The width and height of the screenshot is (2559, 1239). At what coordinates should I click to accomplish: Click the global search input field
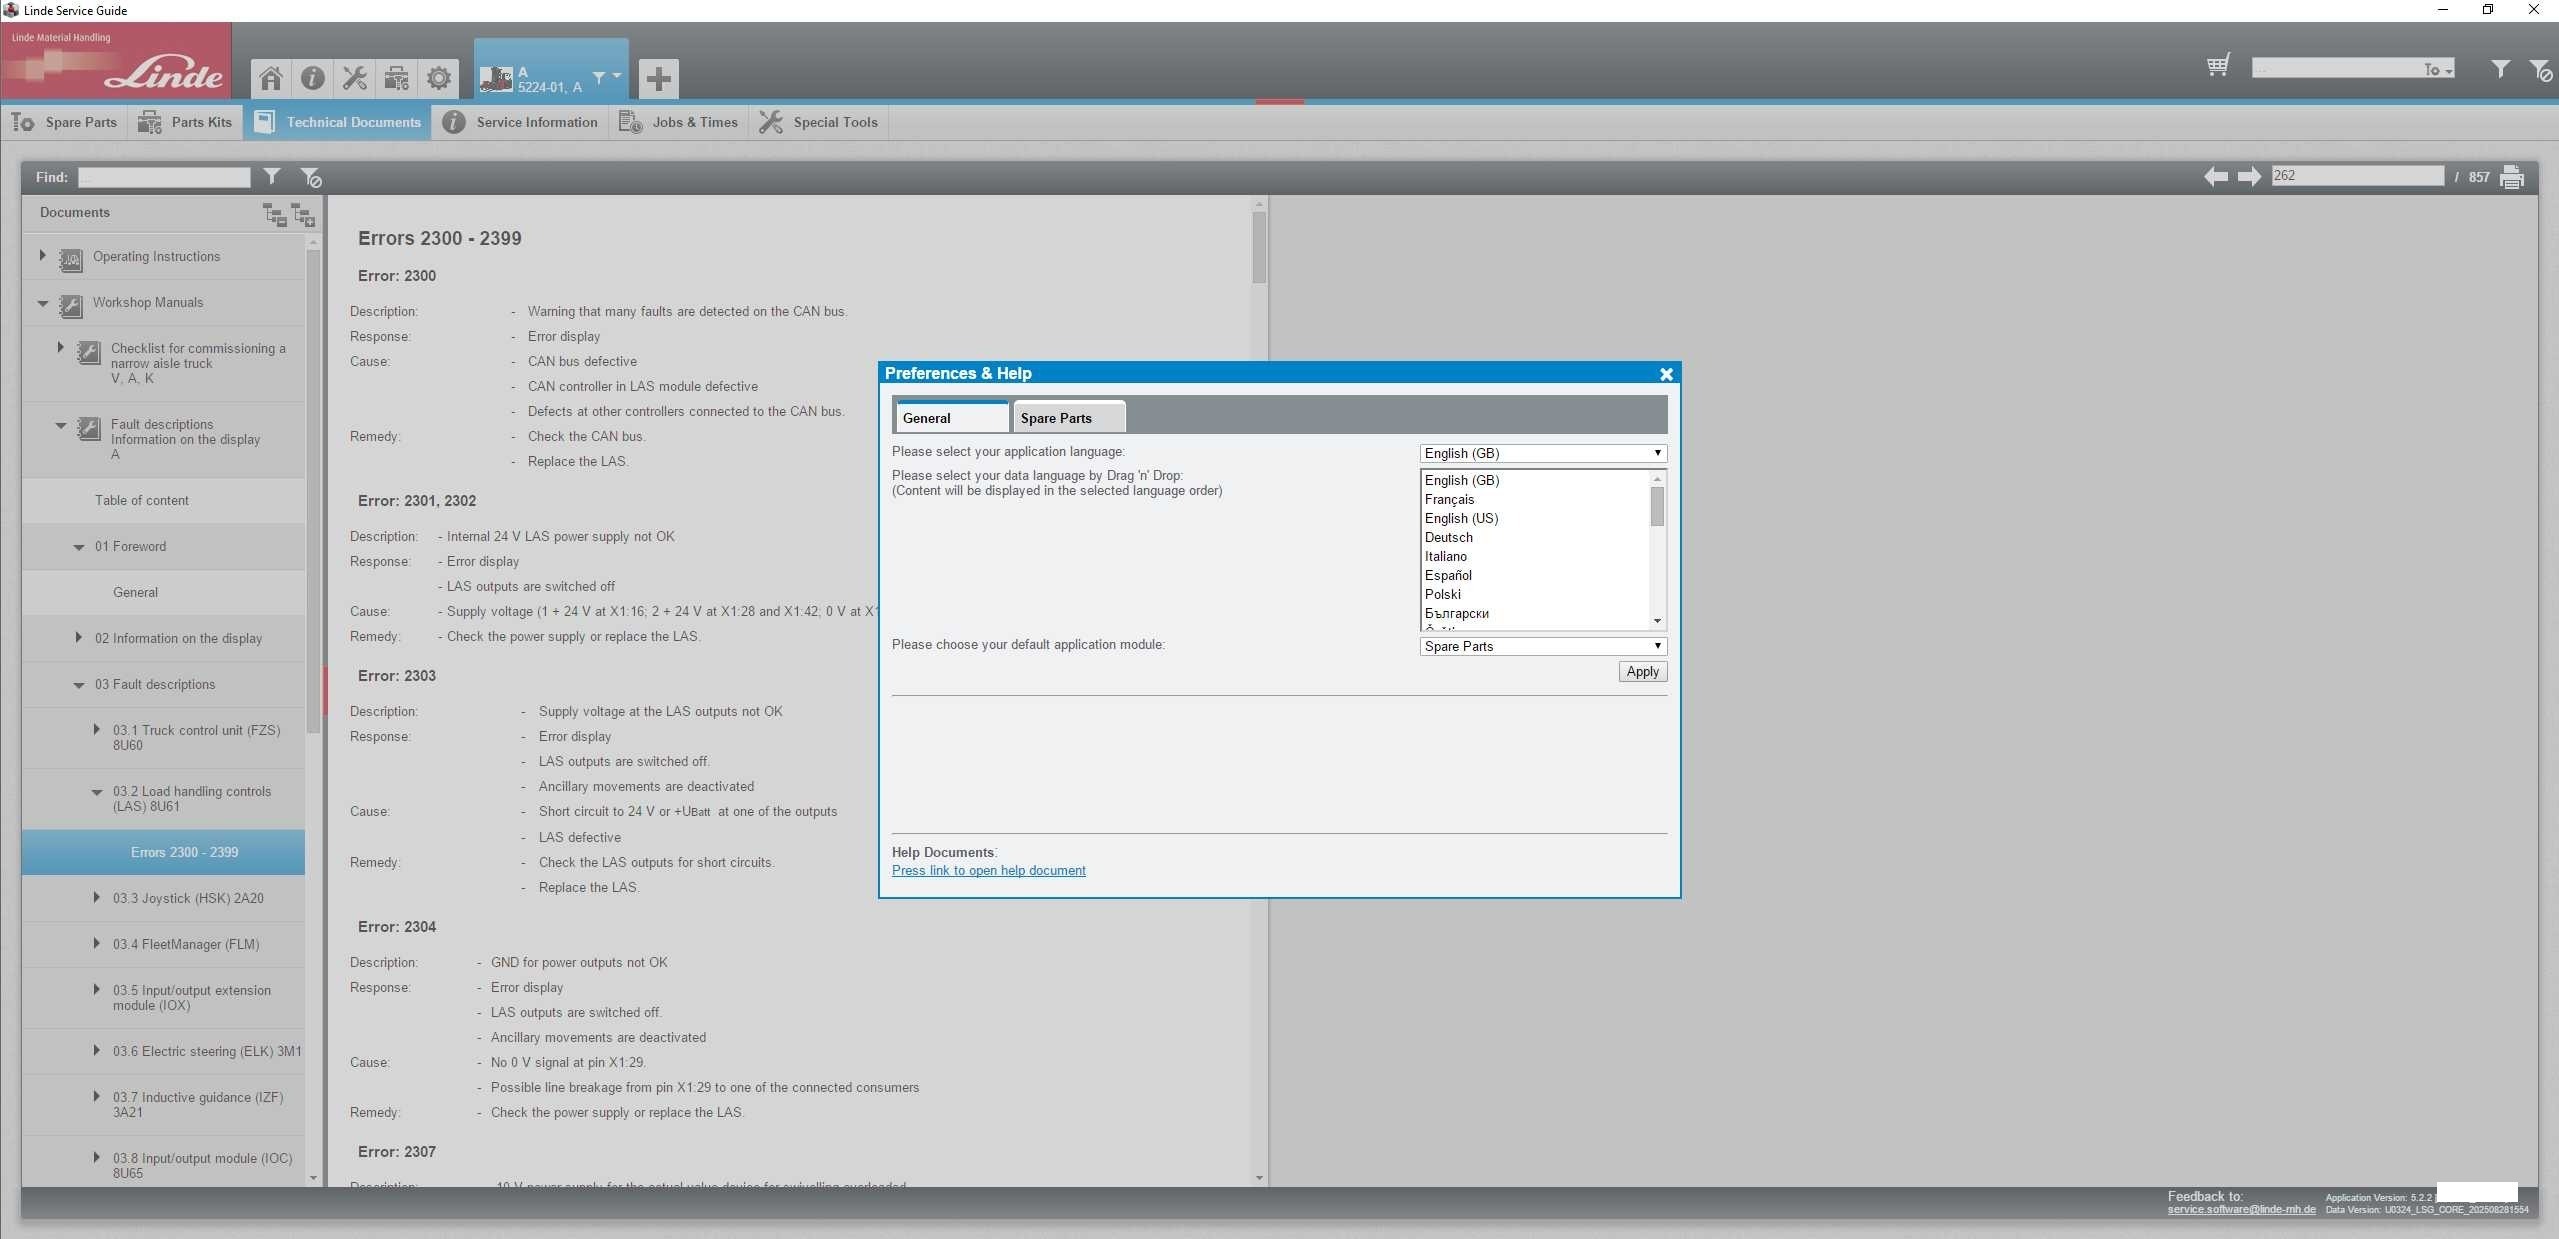click(x=2336, y=68)
